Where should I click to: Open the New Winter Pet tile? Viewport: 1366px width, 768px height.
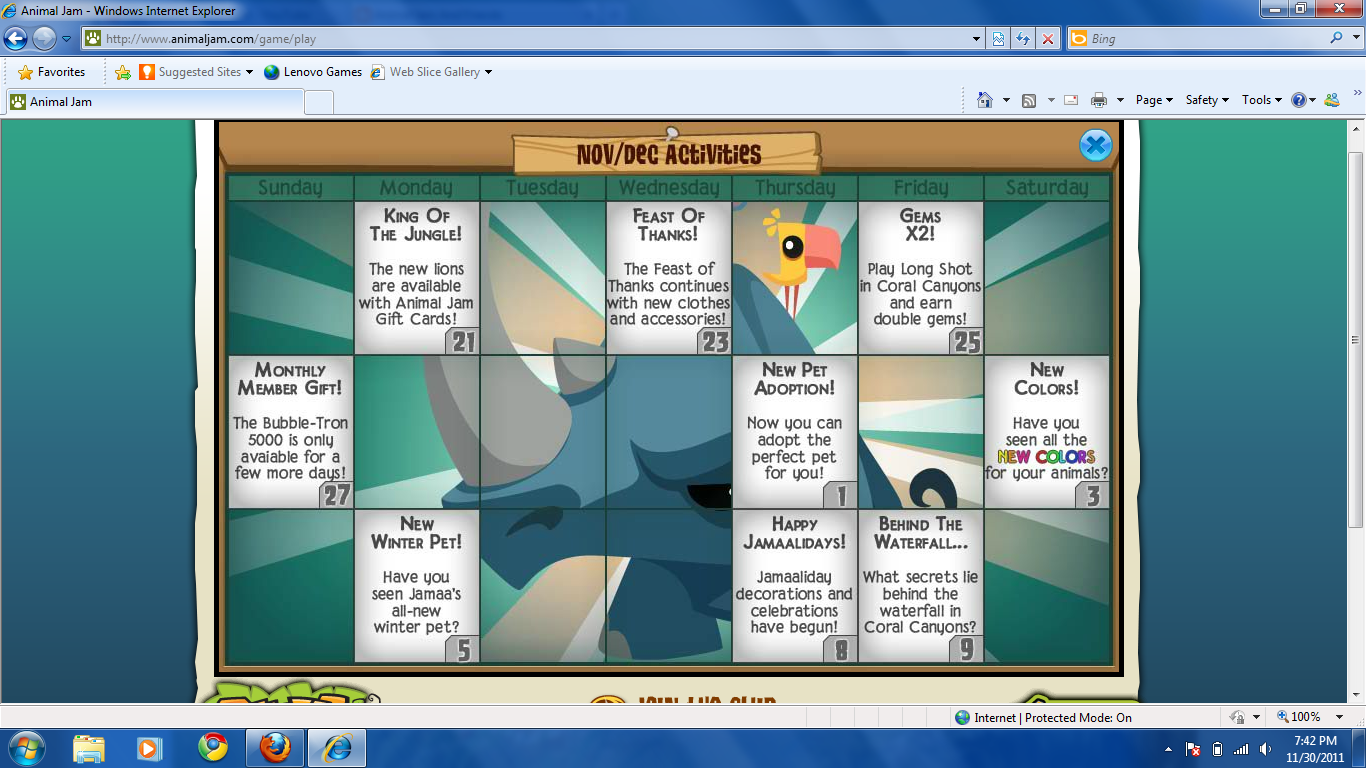click(417, 586)
